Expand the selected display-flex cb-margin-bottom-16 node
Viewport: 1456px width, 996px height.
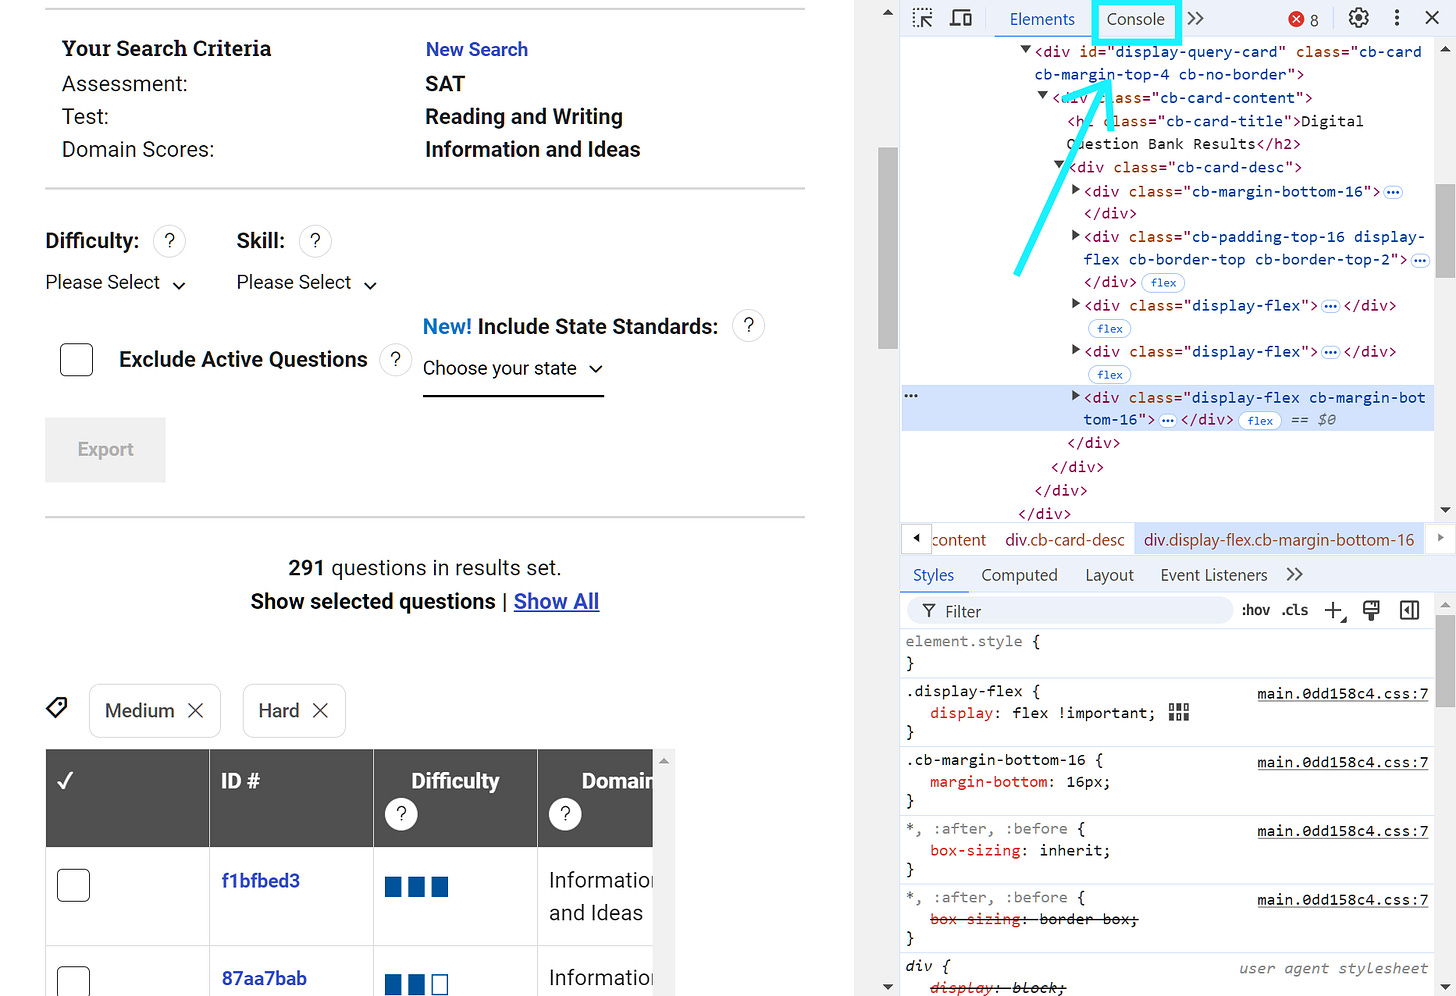pyautogui.click(x=1076, y=396)
